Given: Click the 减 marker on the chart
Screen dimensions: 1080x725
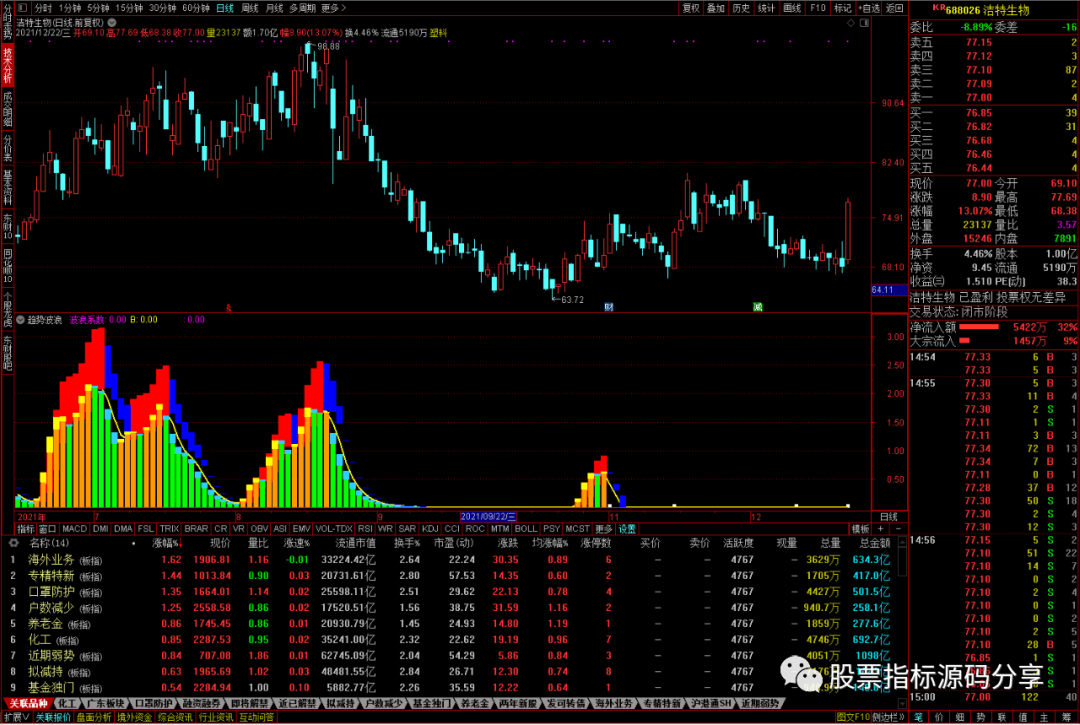Looking at the screenshot, I should tap(758, 307).
